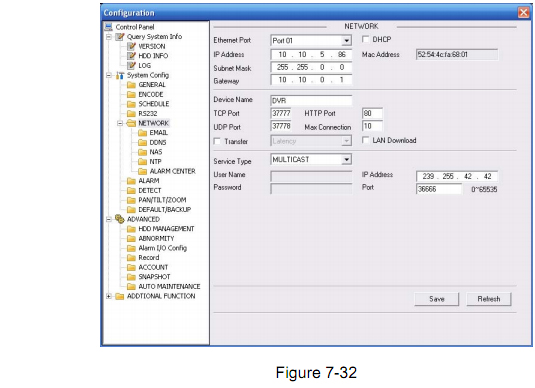Tick the Transfer checkbox

pyautogui.click(x=217, y=141)
